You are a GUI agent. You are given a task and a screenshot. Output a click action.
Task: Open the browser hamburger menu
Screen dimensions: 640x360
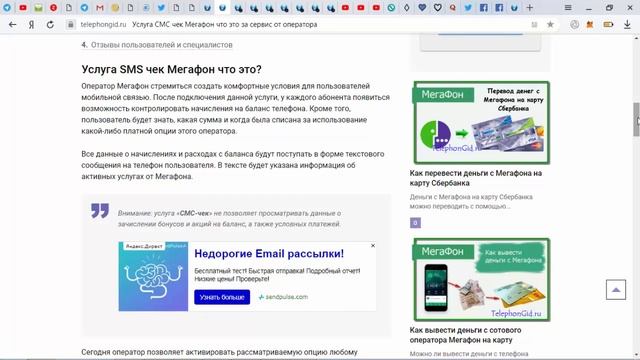(x=568, y=7)
